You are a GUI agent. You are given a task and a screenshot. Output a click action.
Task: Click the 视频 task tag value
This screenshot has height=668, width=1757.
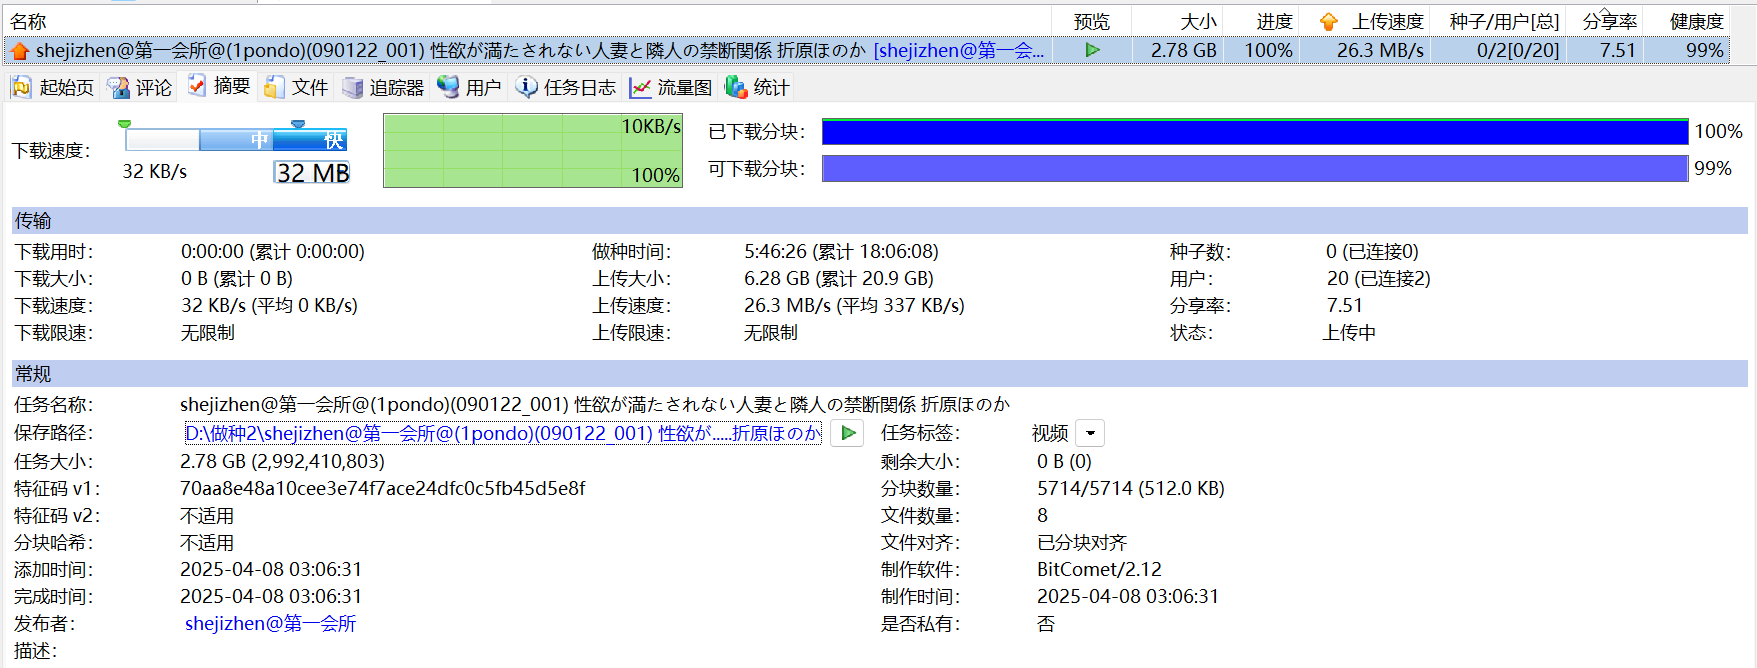point(1050,433)
